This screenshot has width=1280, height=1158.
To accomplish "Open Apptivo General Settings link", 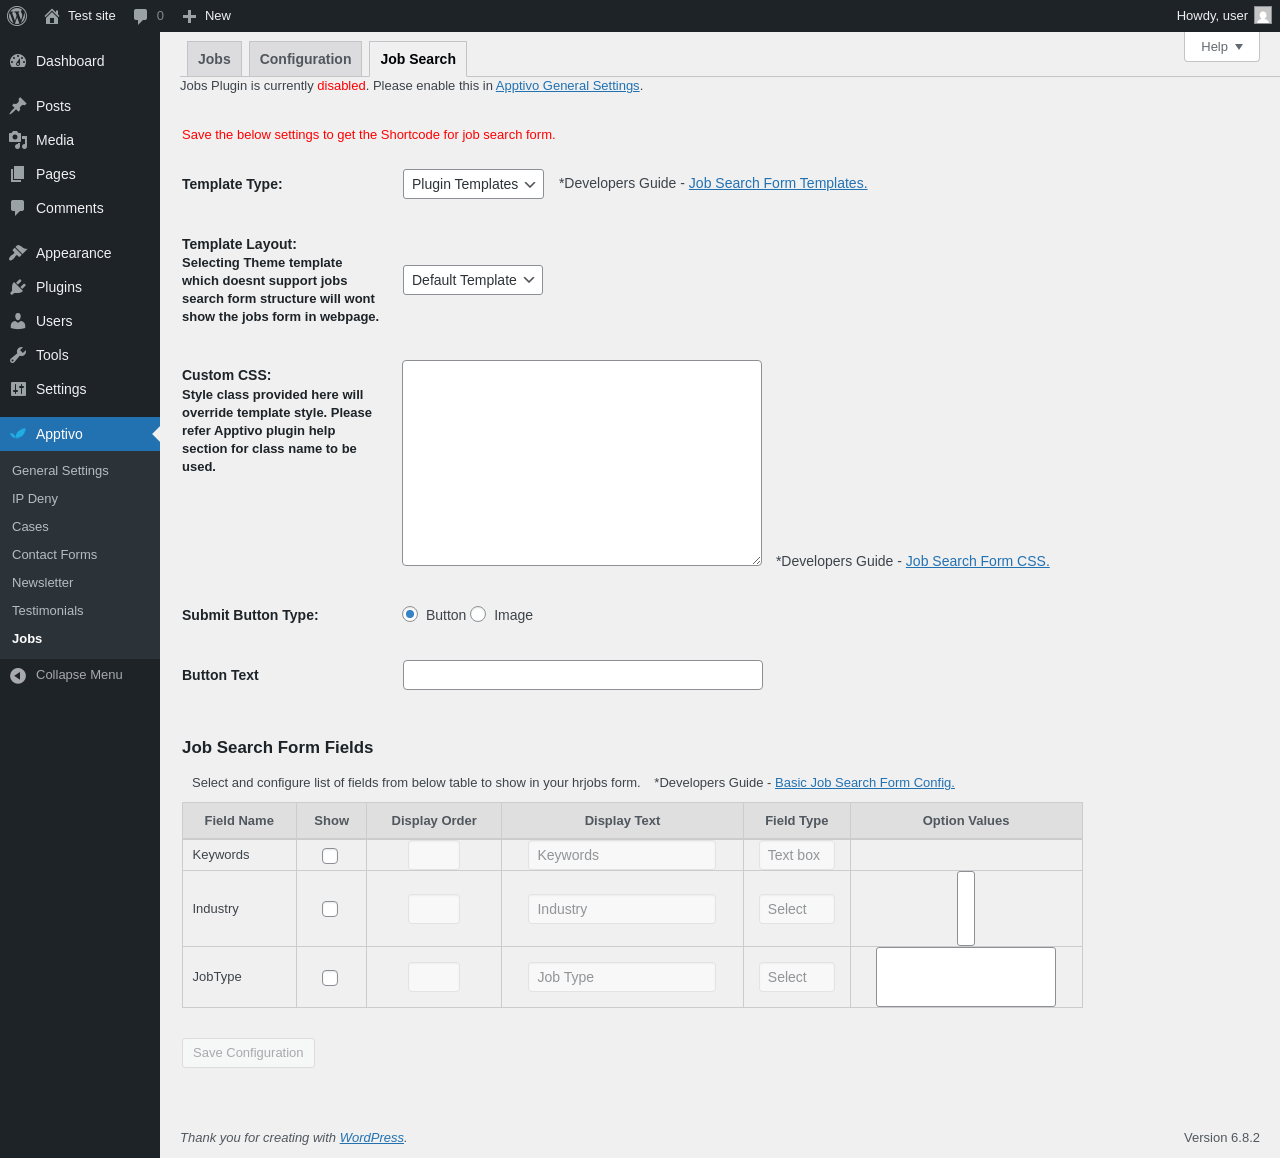I will coord(567,86).
